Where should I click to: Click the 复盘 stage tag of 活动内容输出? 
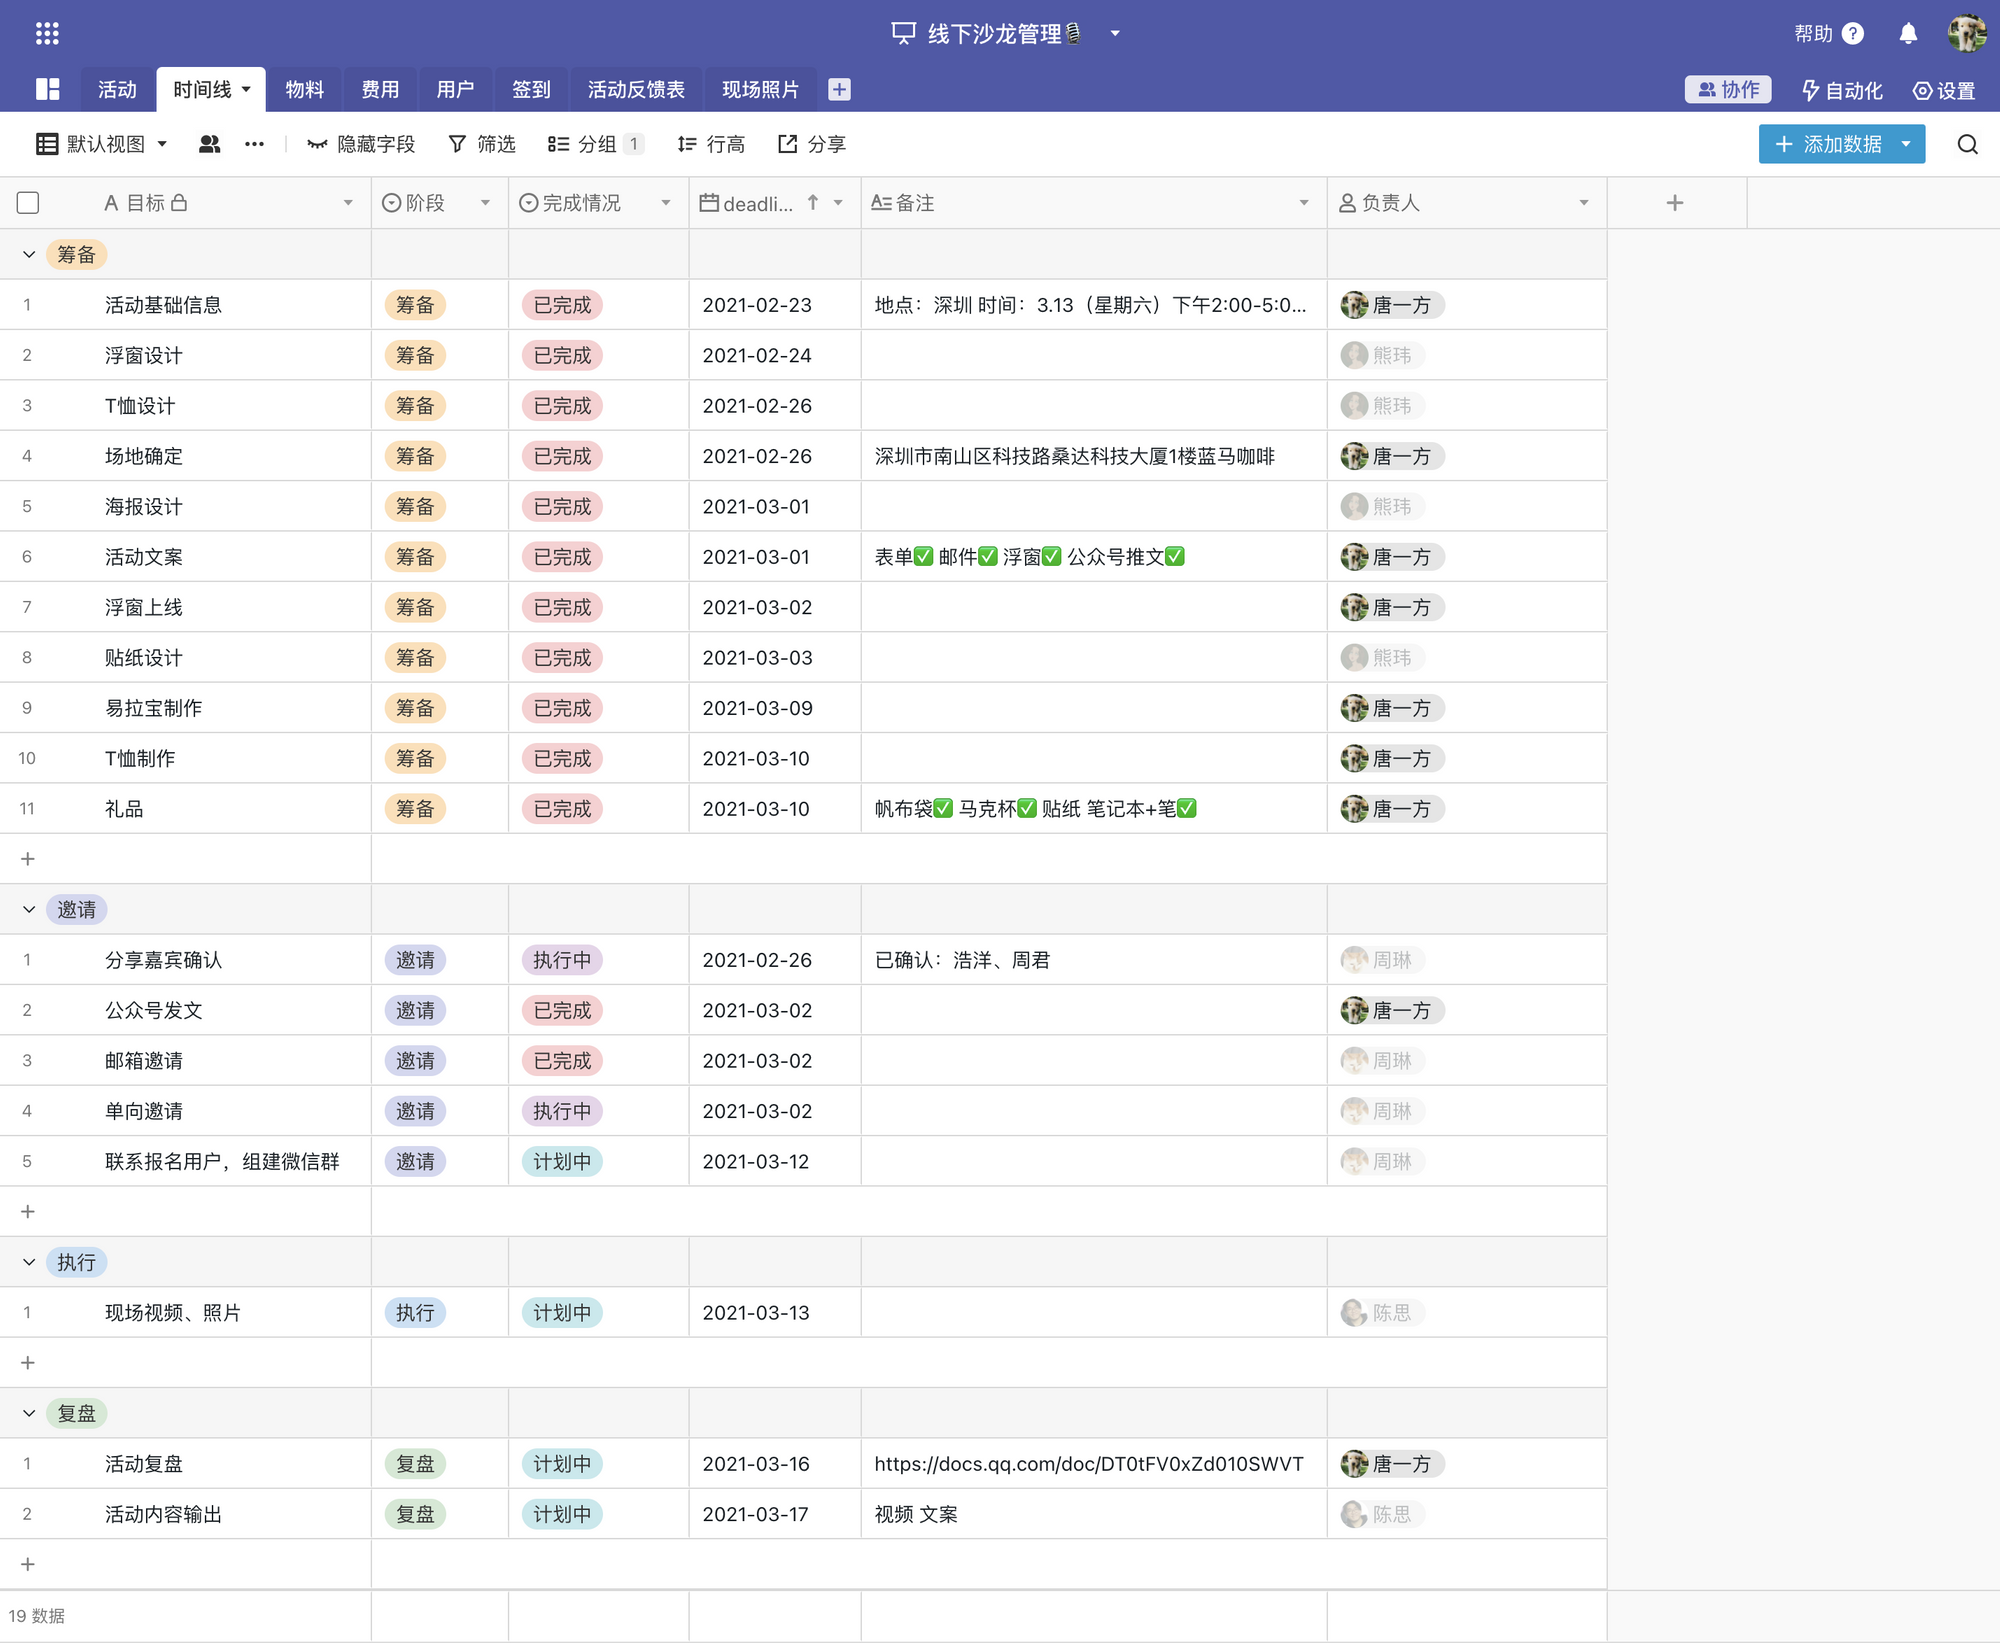pos(415,1514)
